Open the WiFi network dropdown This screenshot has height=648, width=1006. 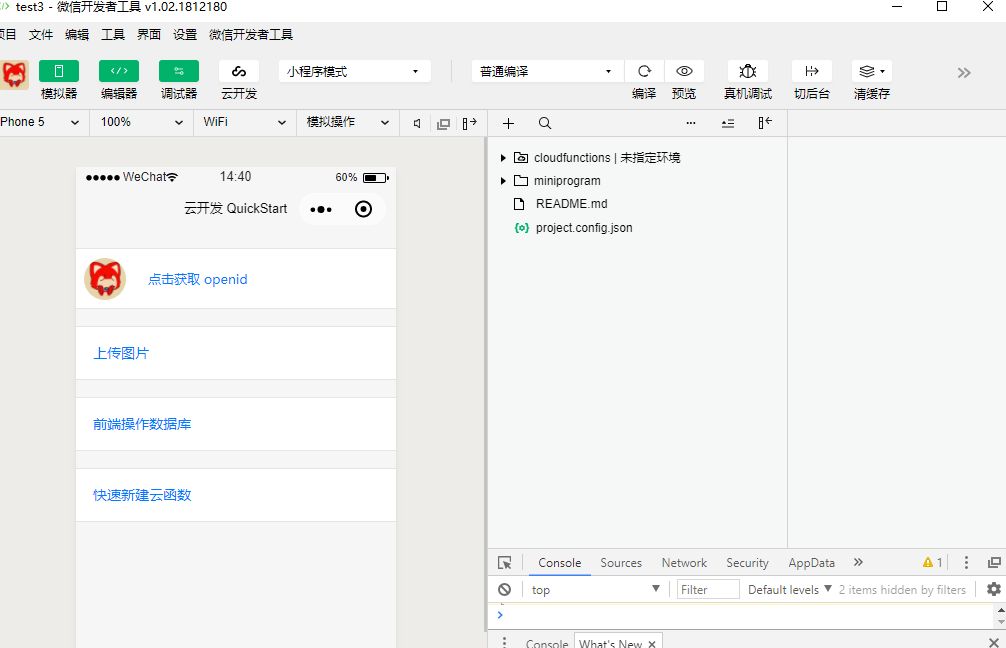(244, 123)
